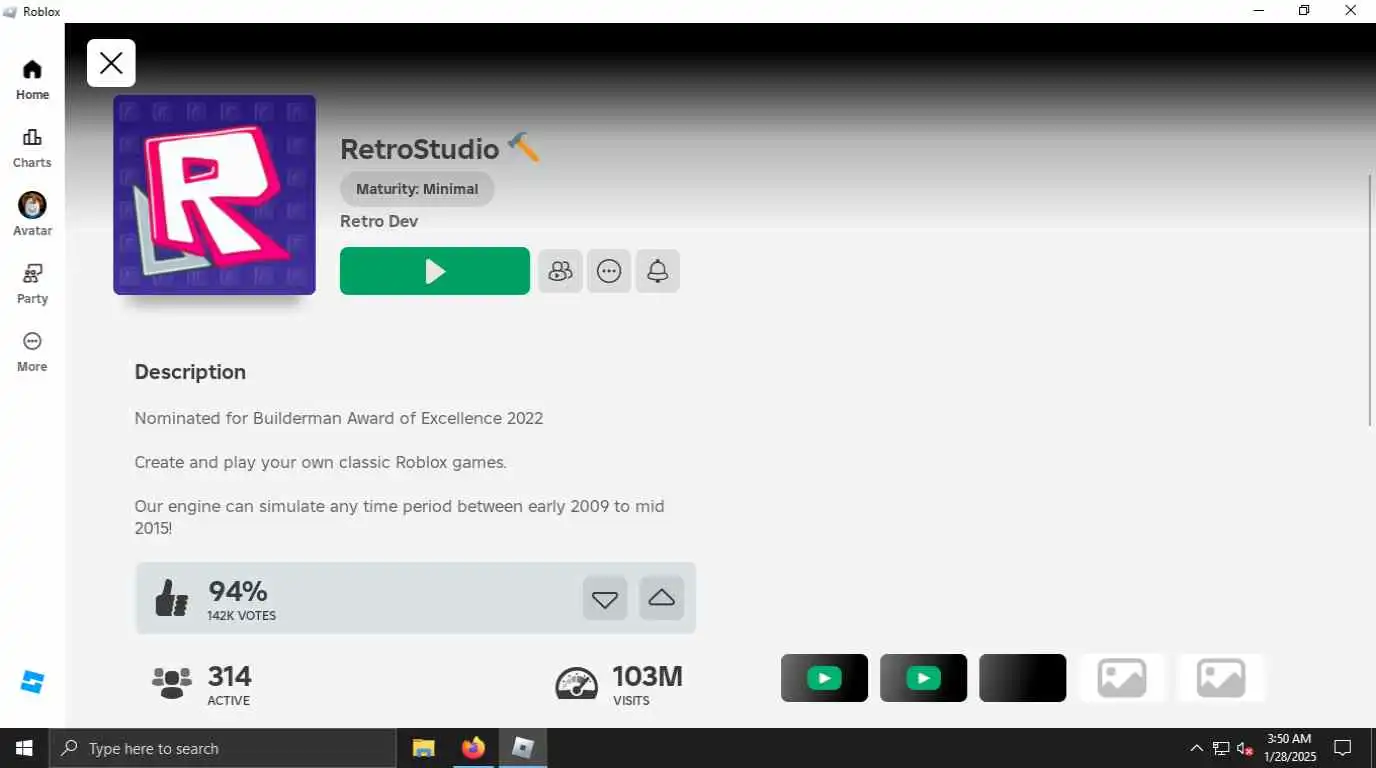The width and height of the screenshot is (1376, 768).
Task: Select the first video preview thumbnail
Action: click(824, 678)
